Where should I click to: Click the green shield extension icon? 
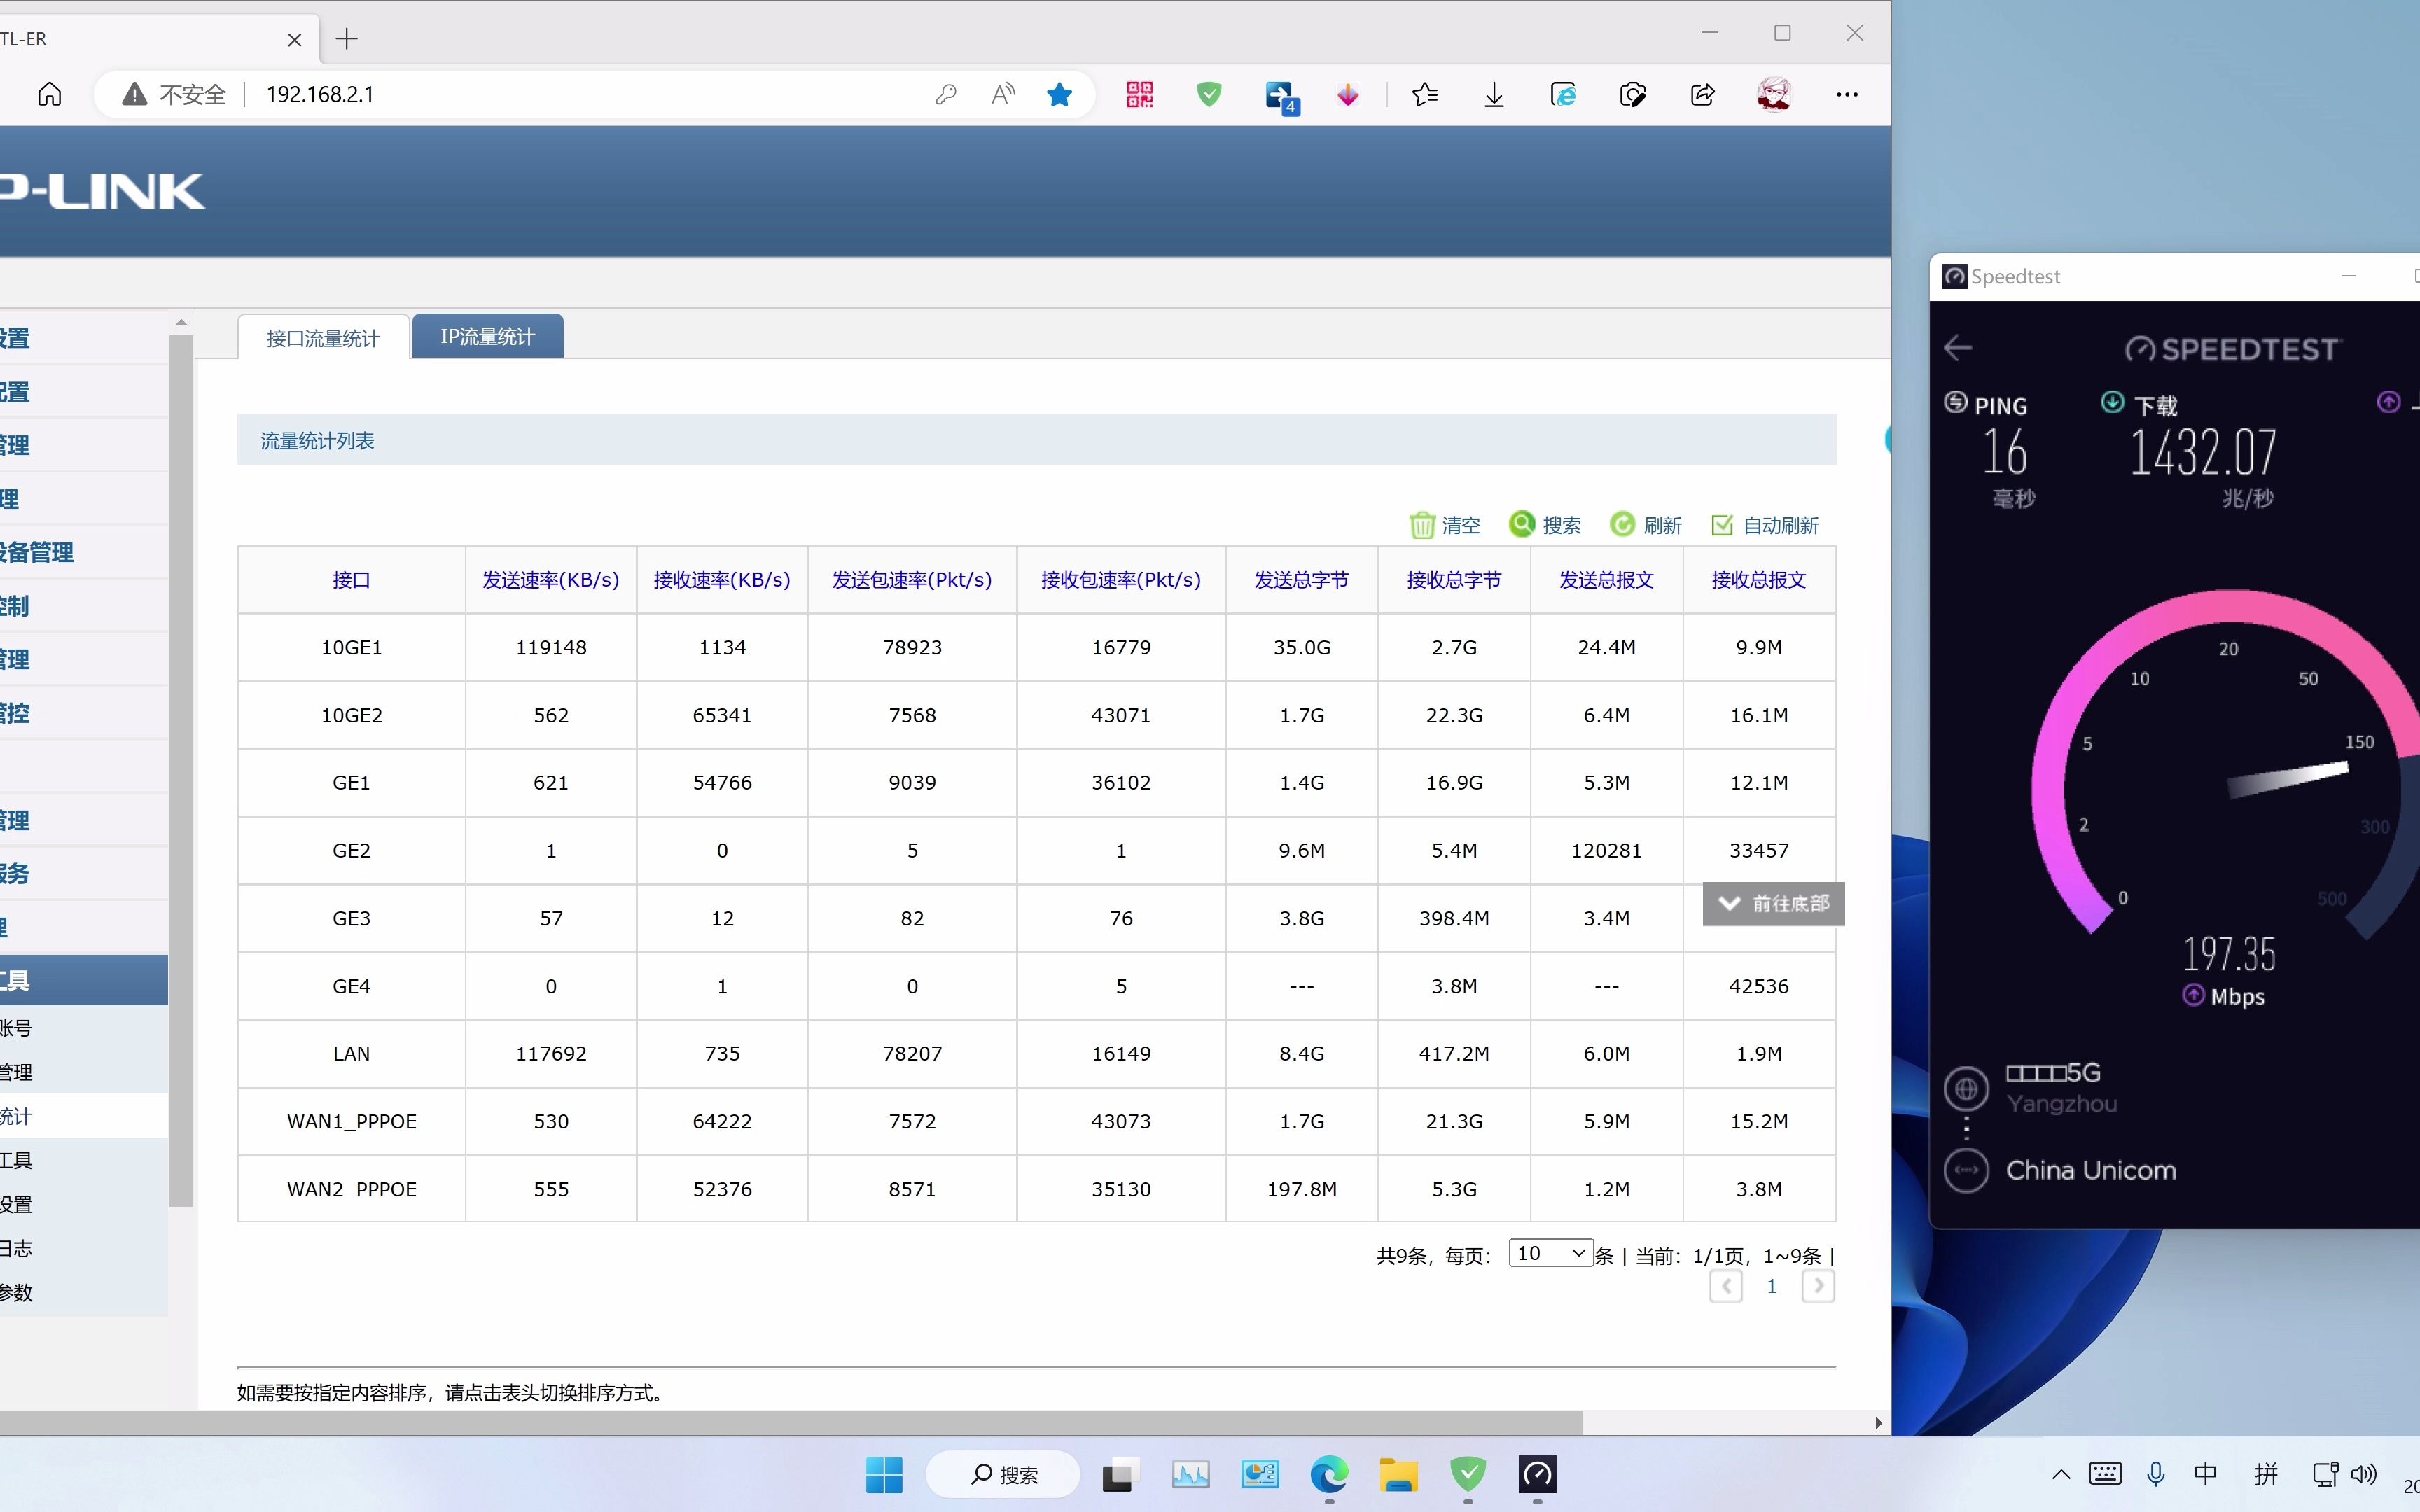pyautogui.click(x=1209, y=94)
